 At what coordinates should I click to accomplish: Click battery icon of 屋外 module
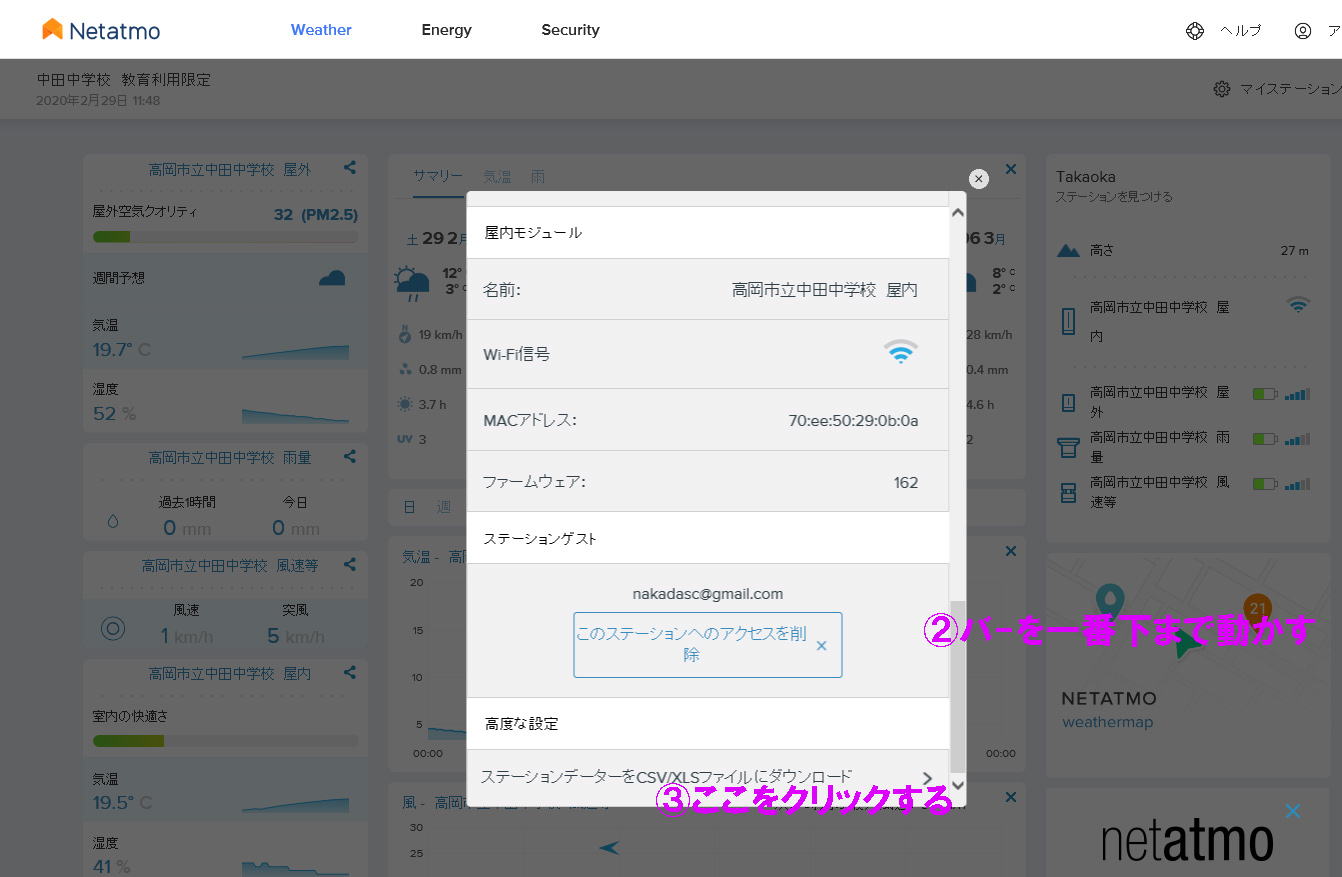1265,394
